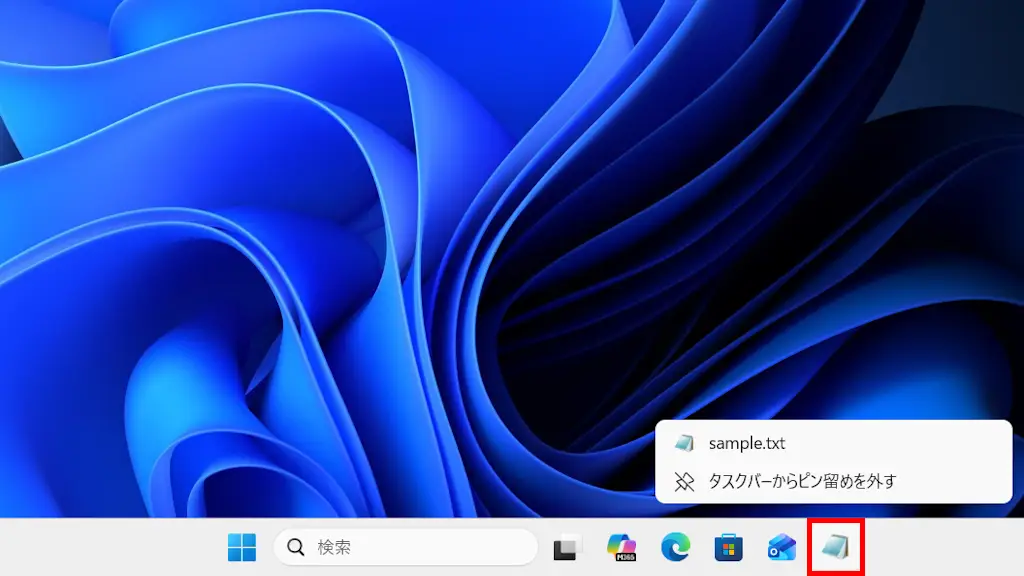Click the magnifier icon in search box
Screen dimensions: 1024x576
pyautogui.click(x=296, y=547)
